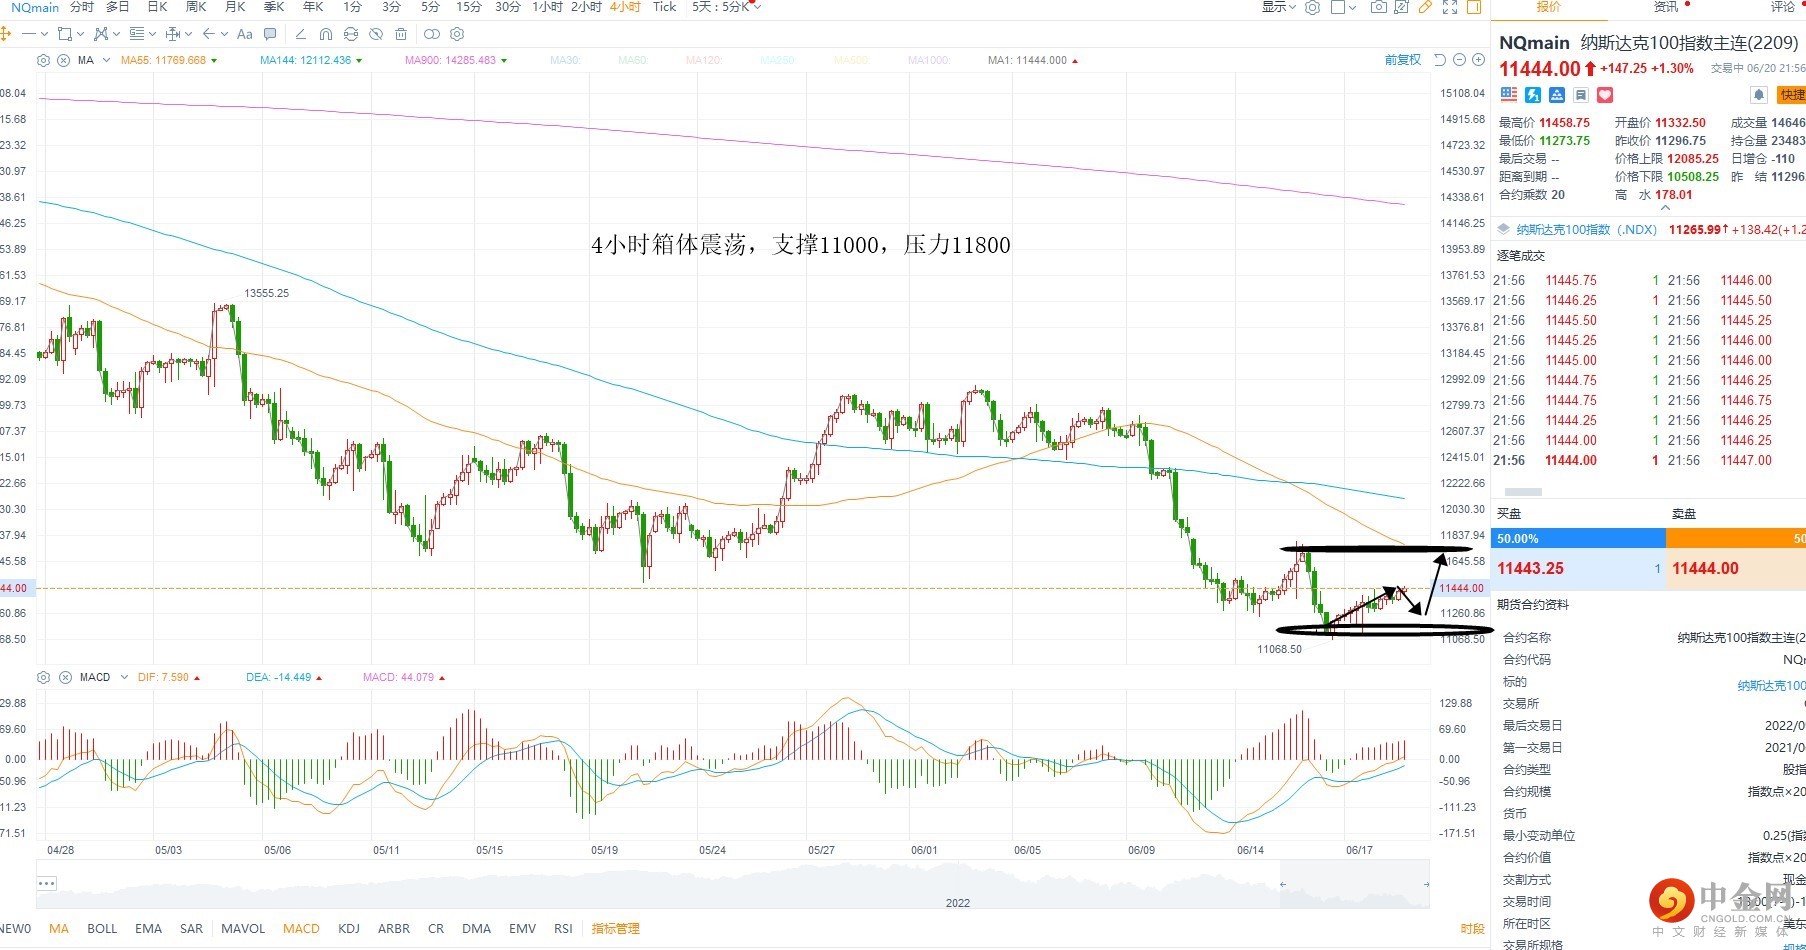Remove the MA indicator with its X icon
The image size is (1806, 950).
point(63,60)
